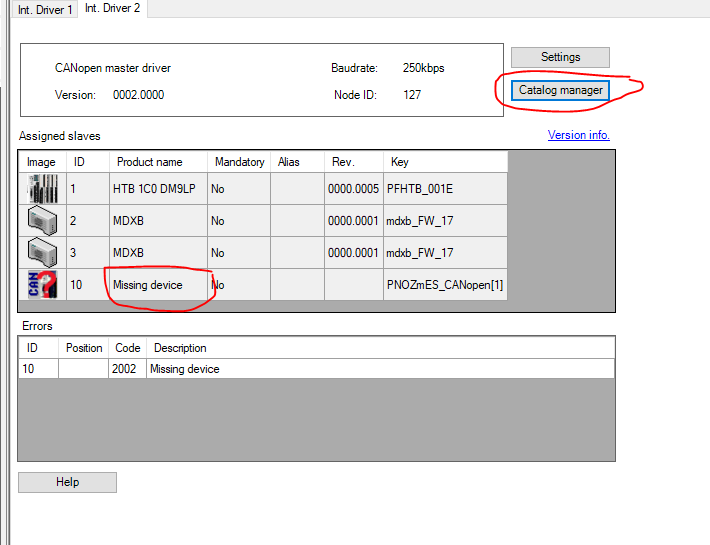The image size is (710, 545).
Task: Click the Help button
Action: (x=67, y=482)
